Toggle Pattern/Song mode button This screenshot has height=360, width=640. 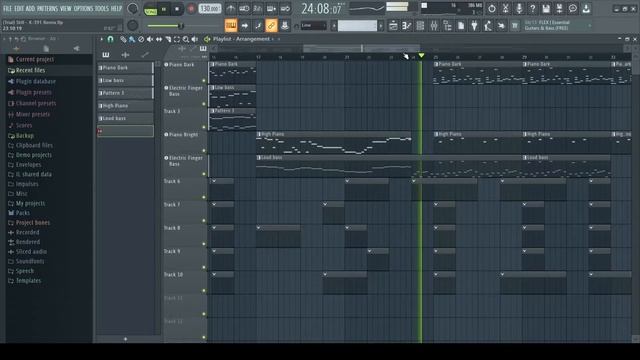click(x=151, y=9)
